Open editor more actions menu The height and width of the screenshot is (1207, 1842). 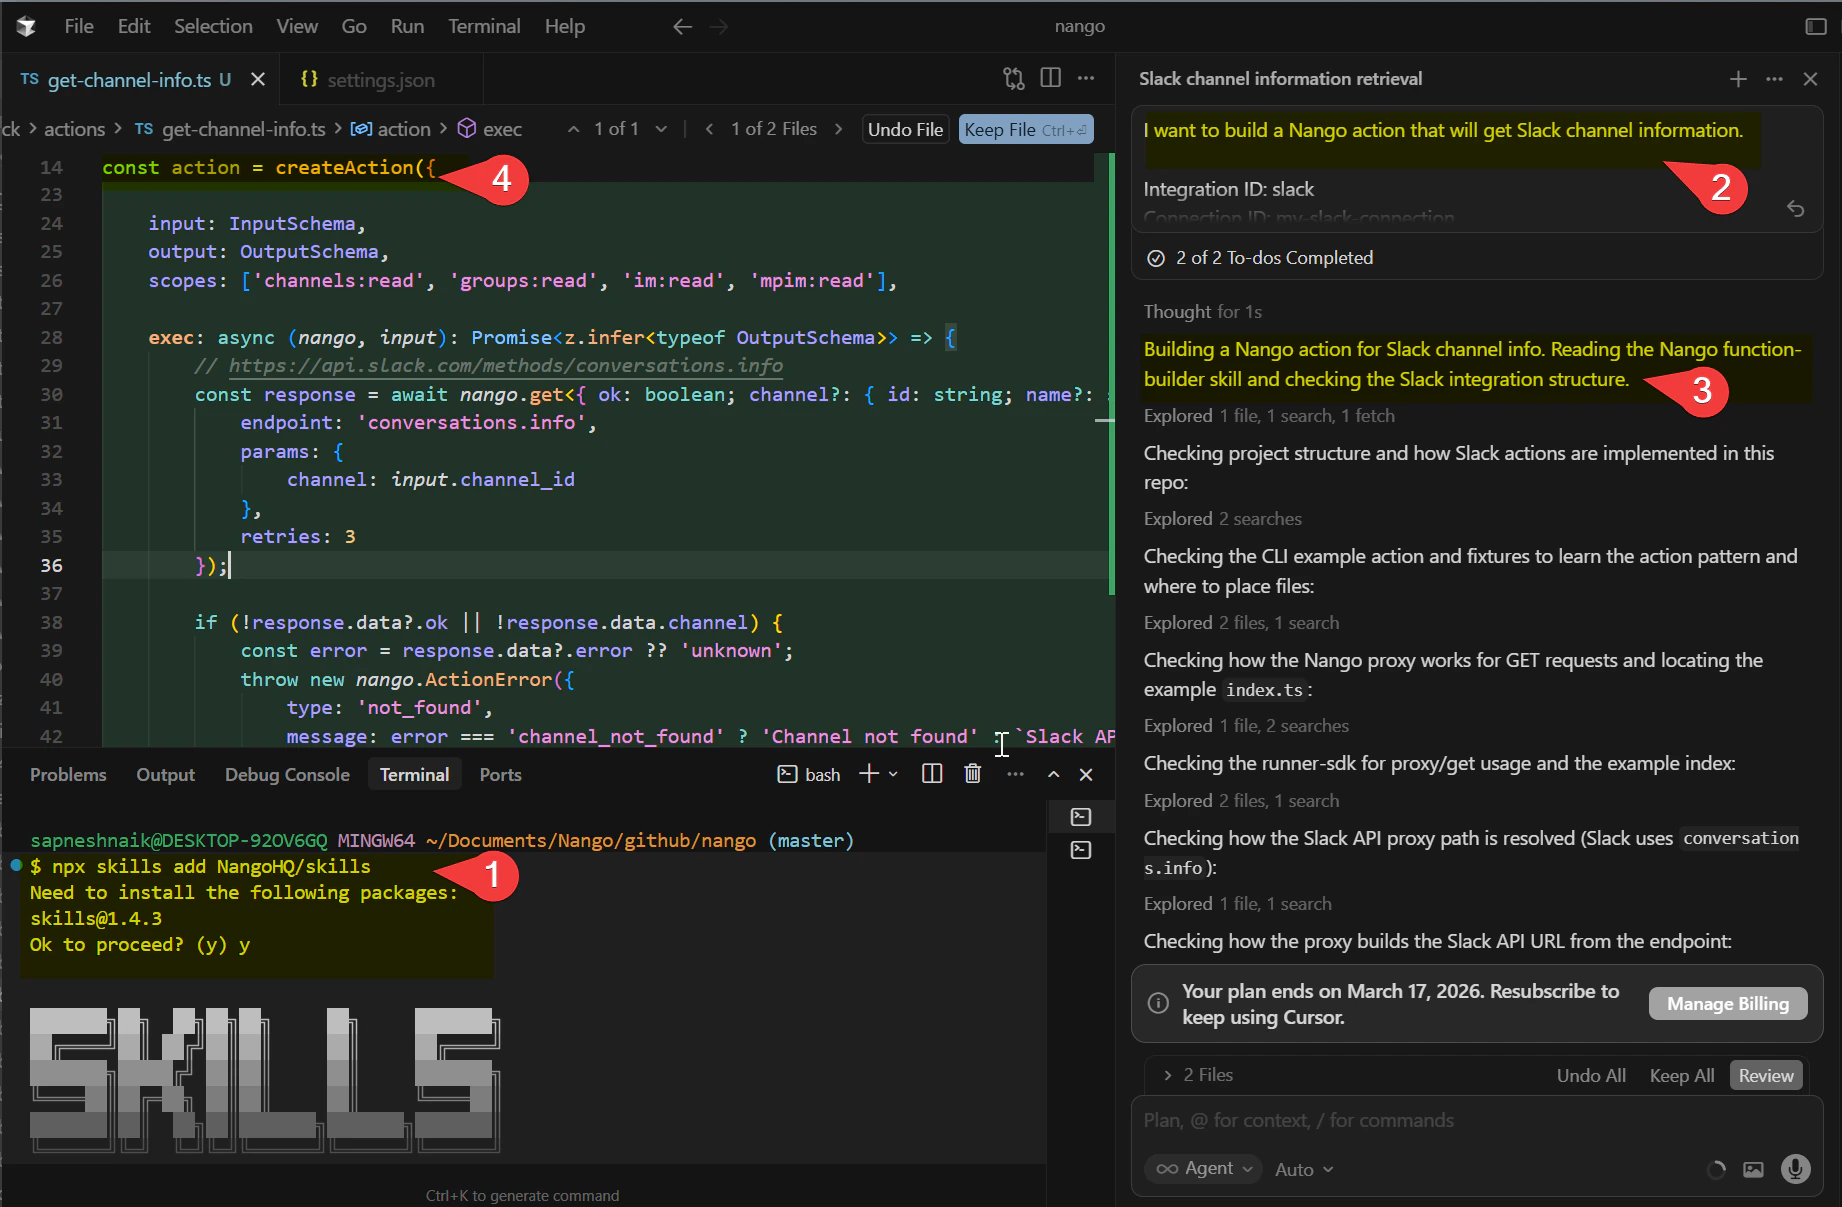point(1086,78)
